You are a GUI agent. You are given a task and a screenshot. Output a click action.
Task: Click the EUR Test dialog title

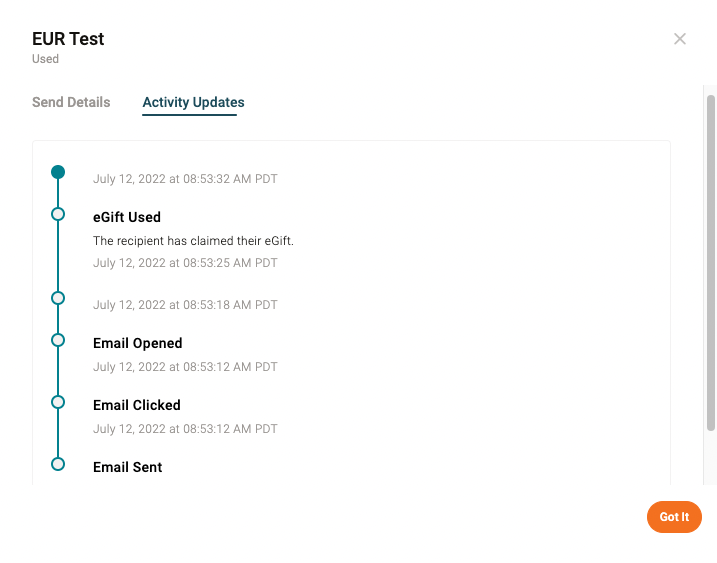[x=68, y=39]
